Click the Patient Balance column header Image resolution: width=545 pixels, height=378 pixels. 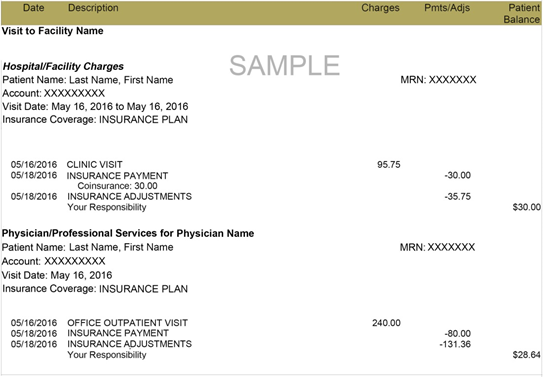point(522,14)
